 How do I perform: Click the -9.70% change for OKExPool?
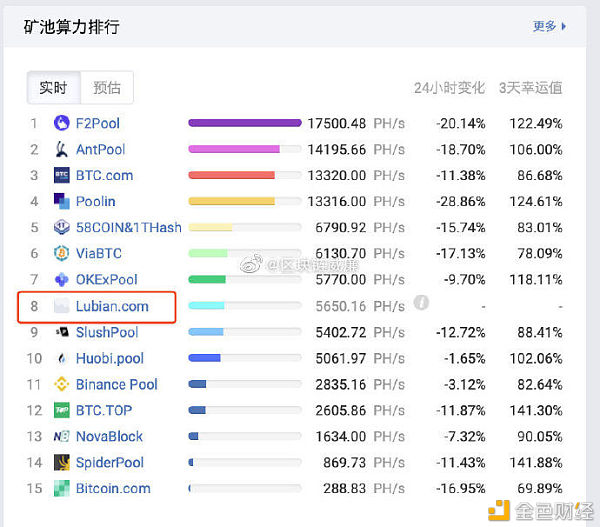pyautogui.click(x=465, y=279)
